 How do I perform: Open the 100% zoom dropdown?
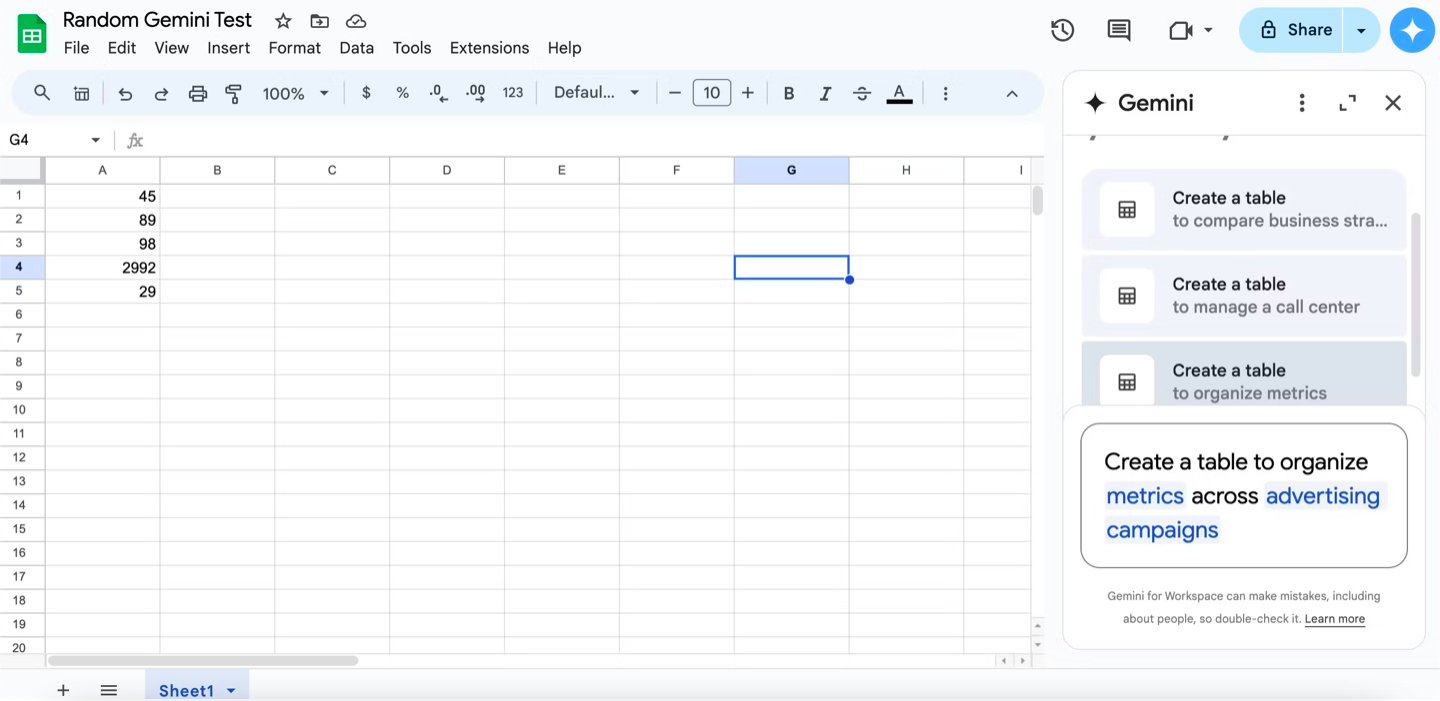[x=296, y=93]
